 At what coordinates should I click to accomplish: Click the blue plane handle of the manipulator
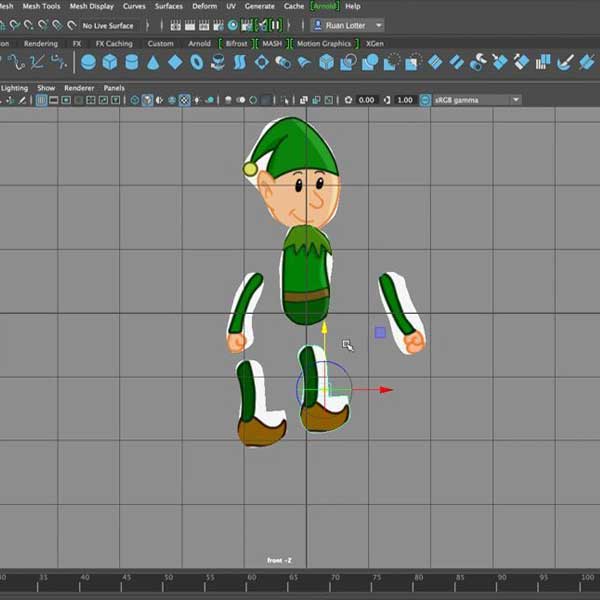pyautogui.click(x=380, y=332)
